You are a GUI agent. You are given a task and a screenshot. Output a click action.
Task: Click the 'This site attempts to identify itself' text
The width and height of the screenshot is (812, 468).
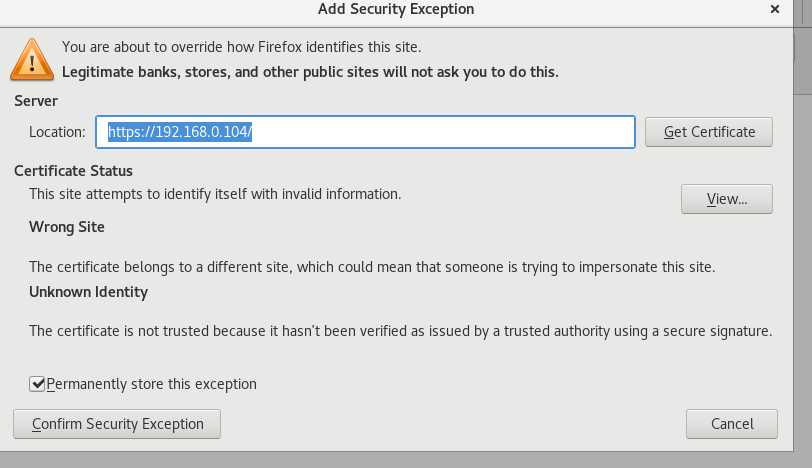coord(215,194)
